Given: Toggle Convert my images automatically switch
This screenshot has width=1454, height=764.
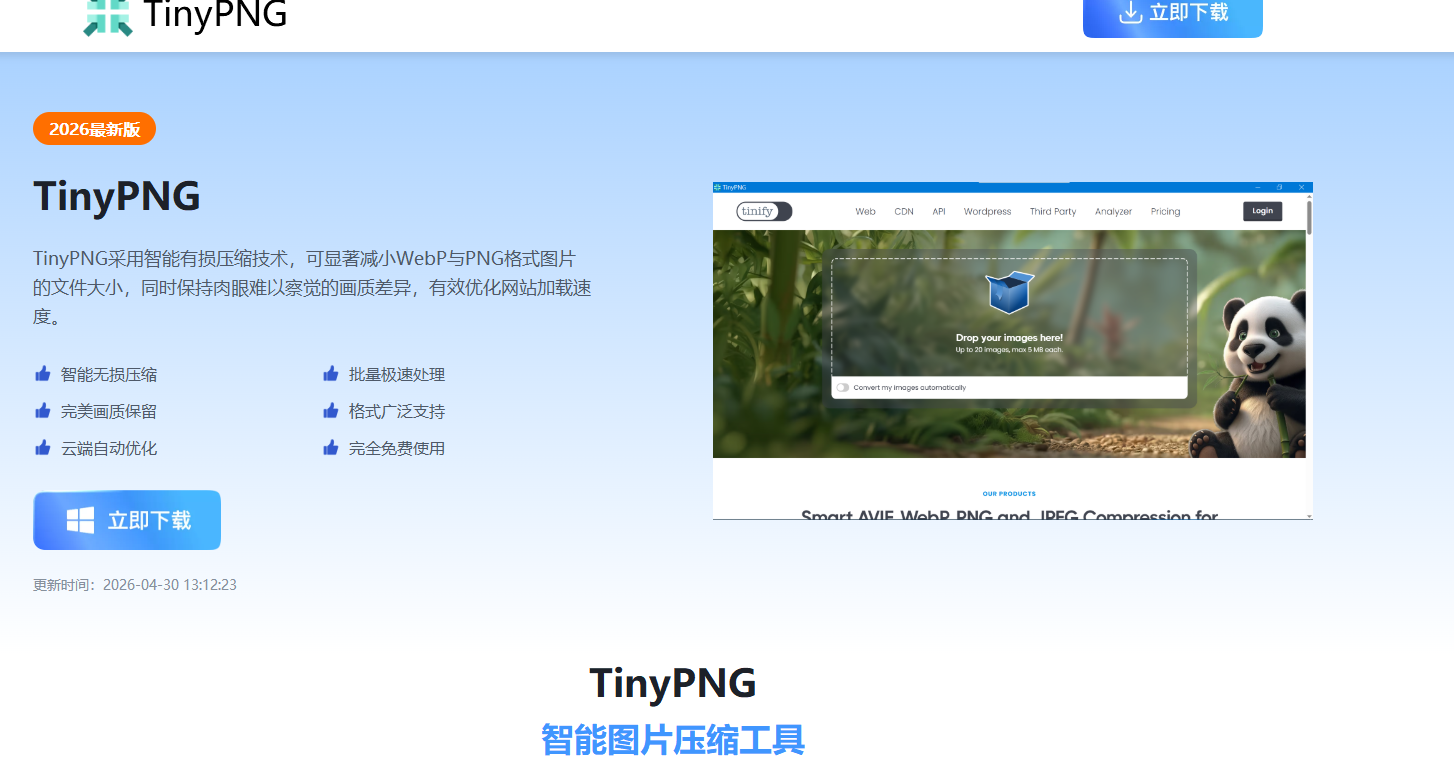Looking at the screenshot, I should point(843,388).
